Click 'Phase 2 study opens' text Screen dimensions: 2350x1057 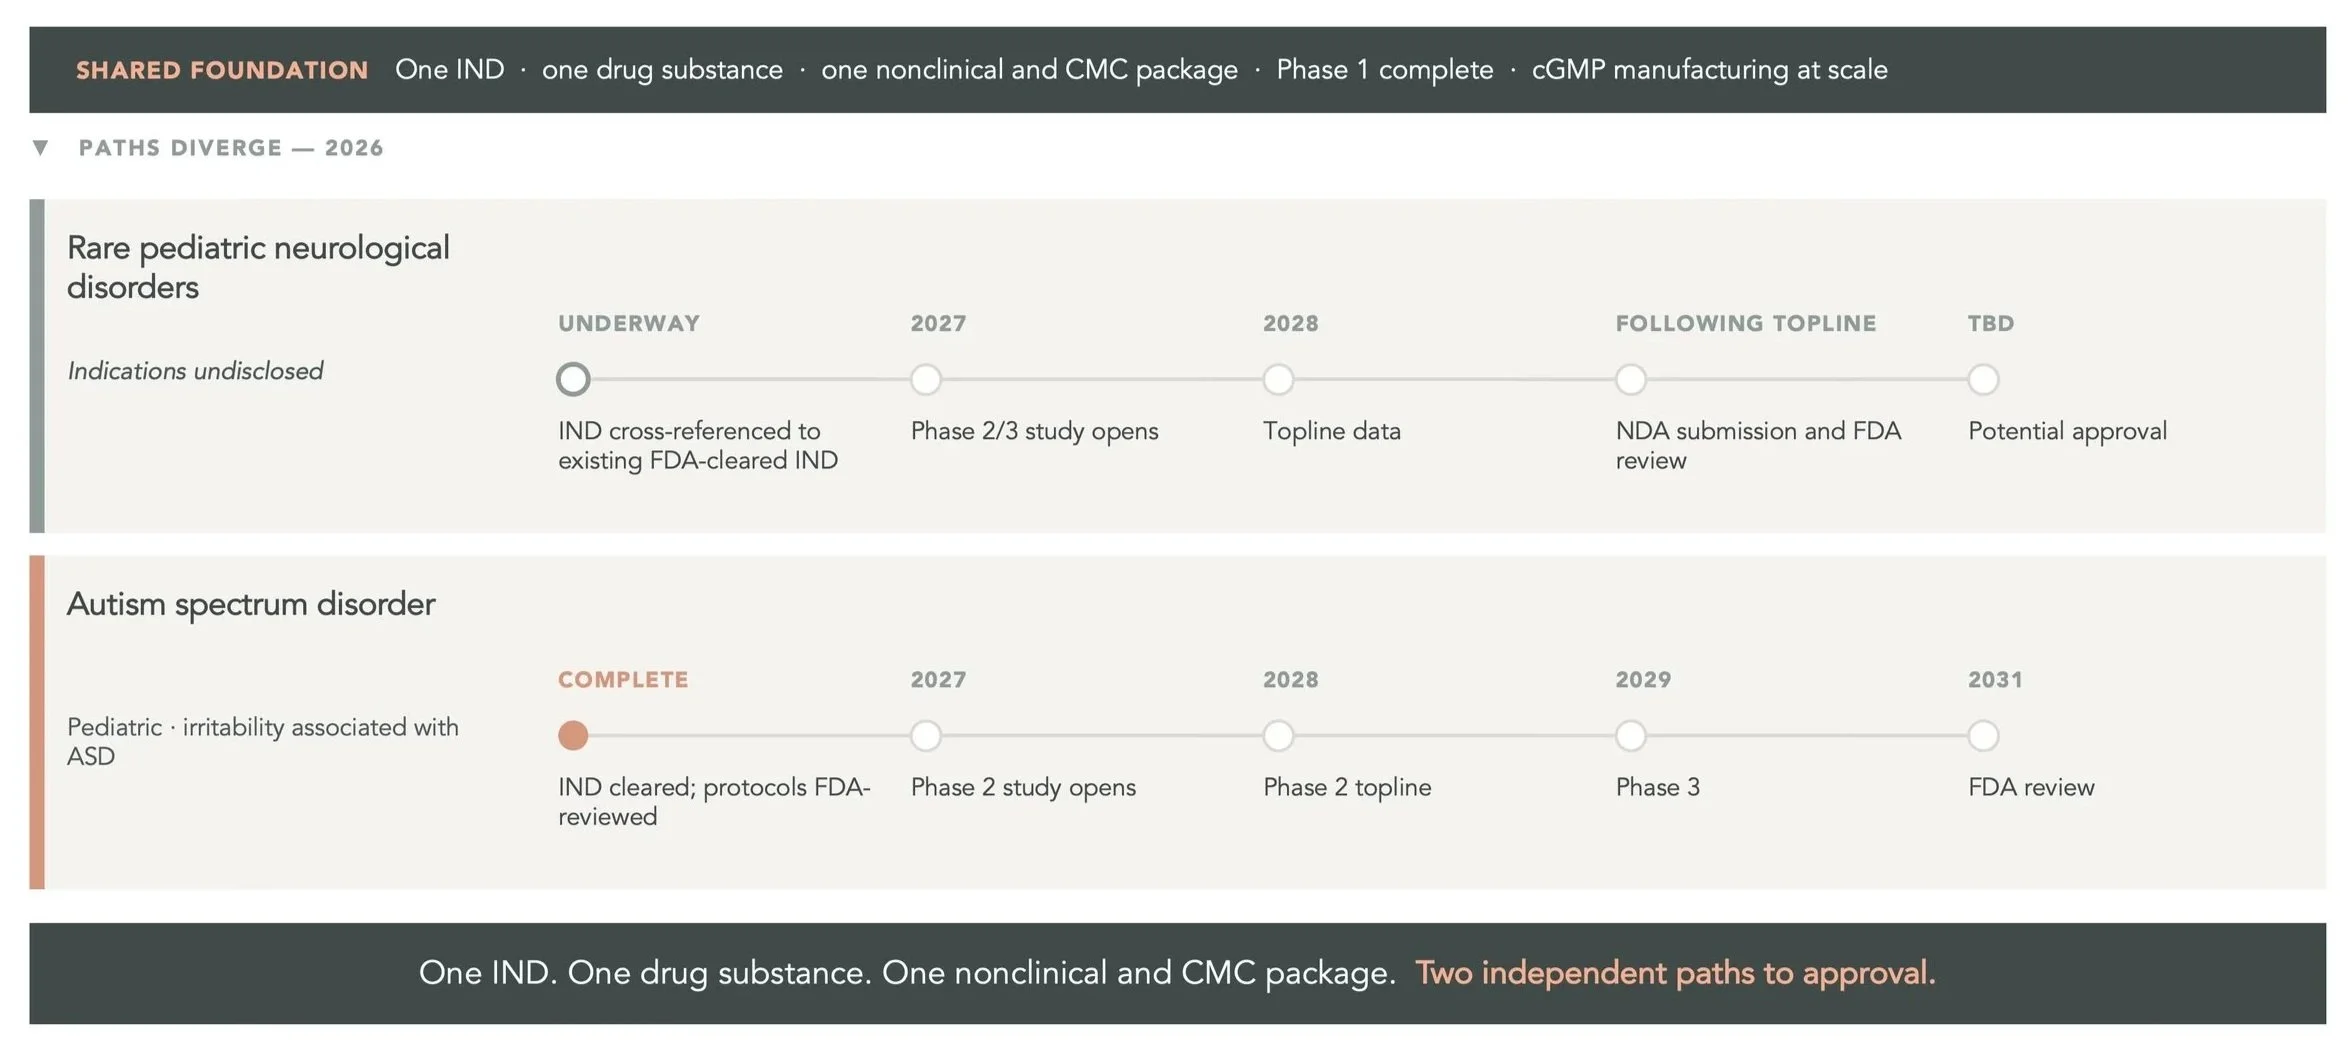(x=1023, y=787)
